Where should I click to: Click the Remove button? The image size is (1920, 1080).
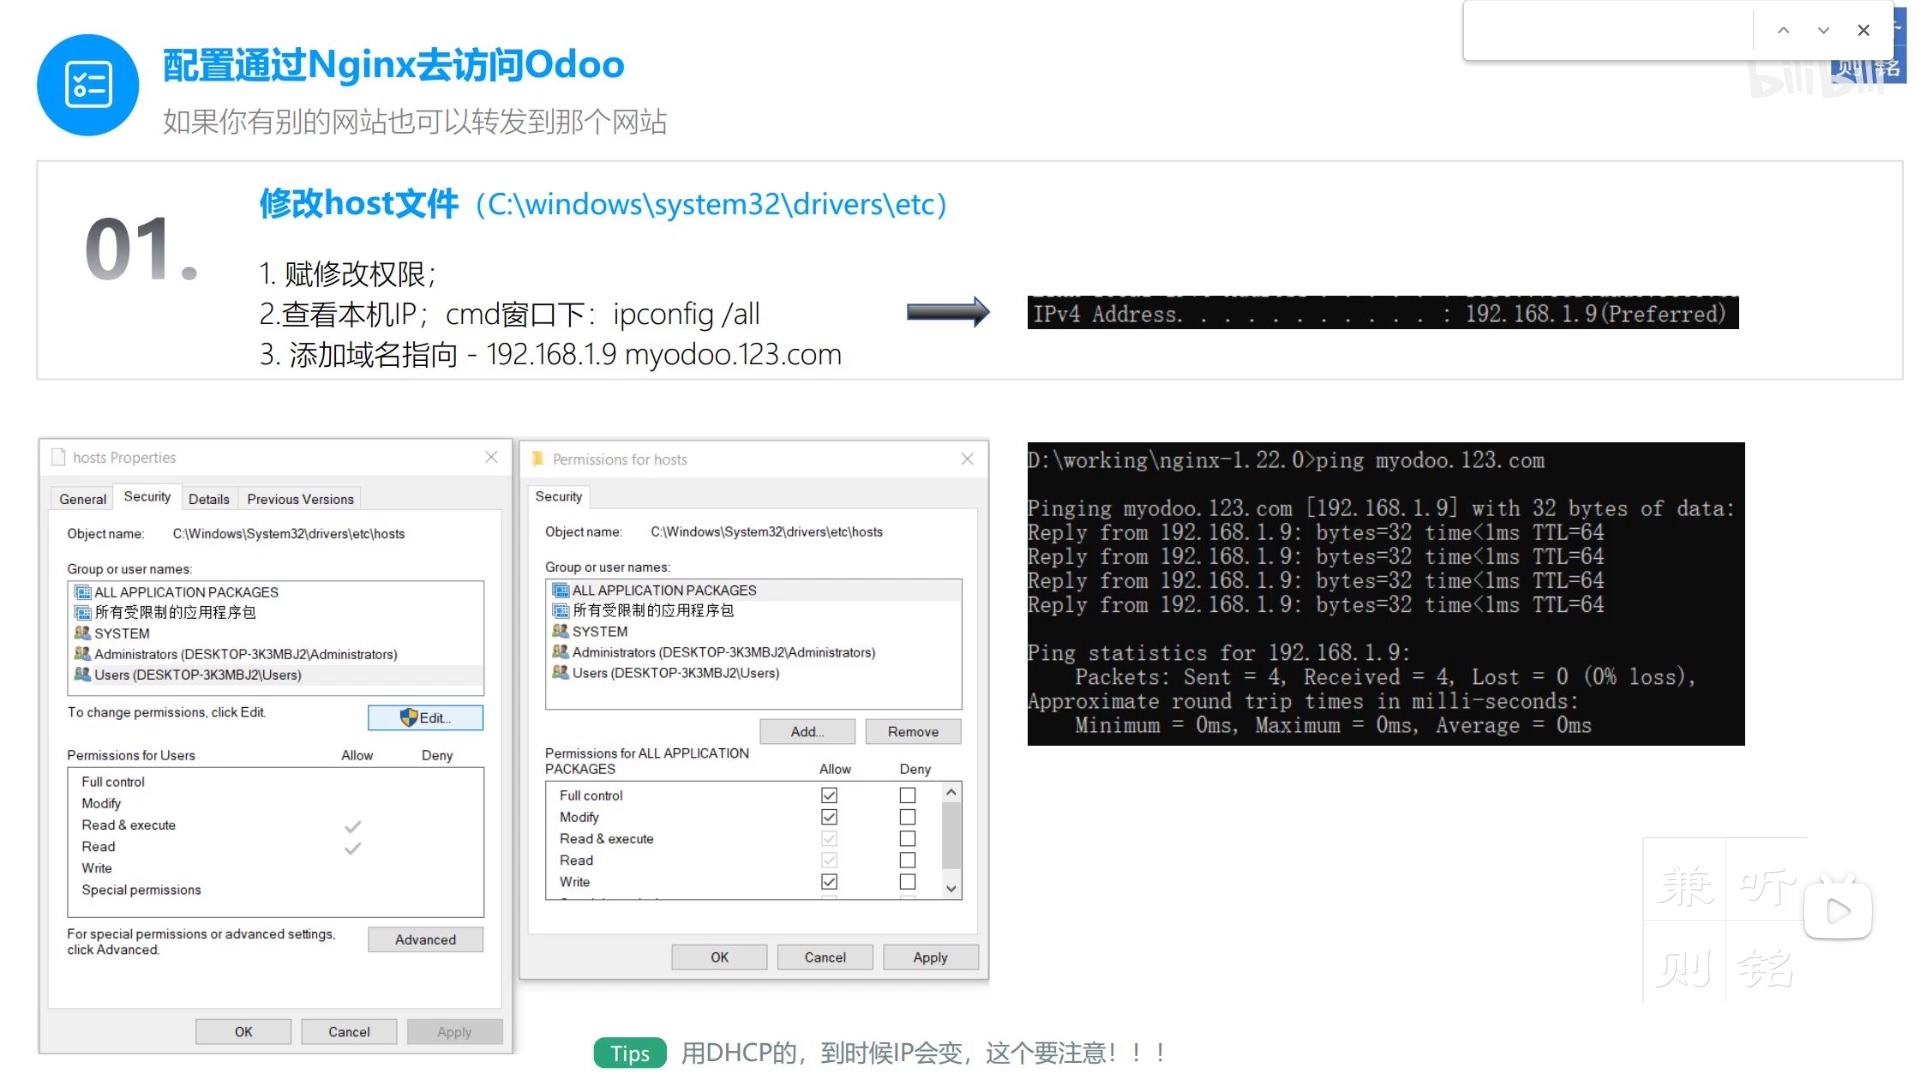pos(913,732)
